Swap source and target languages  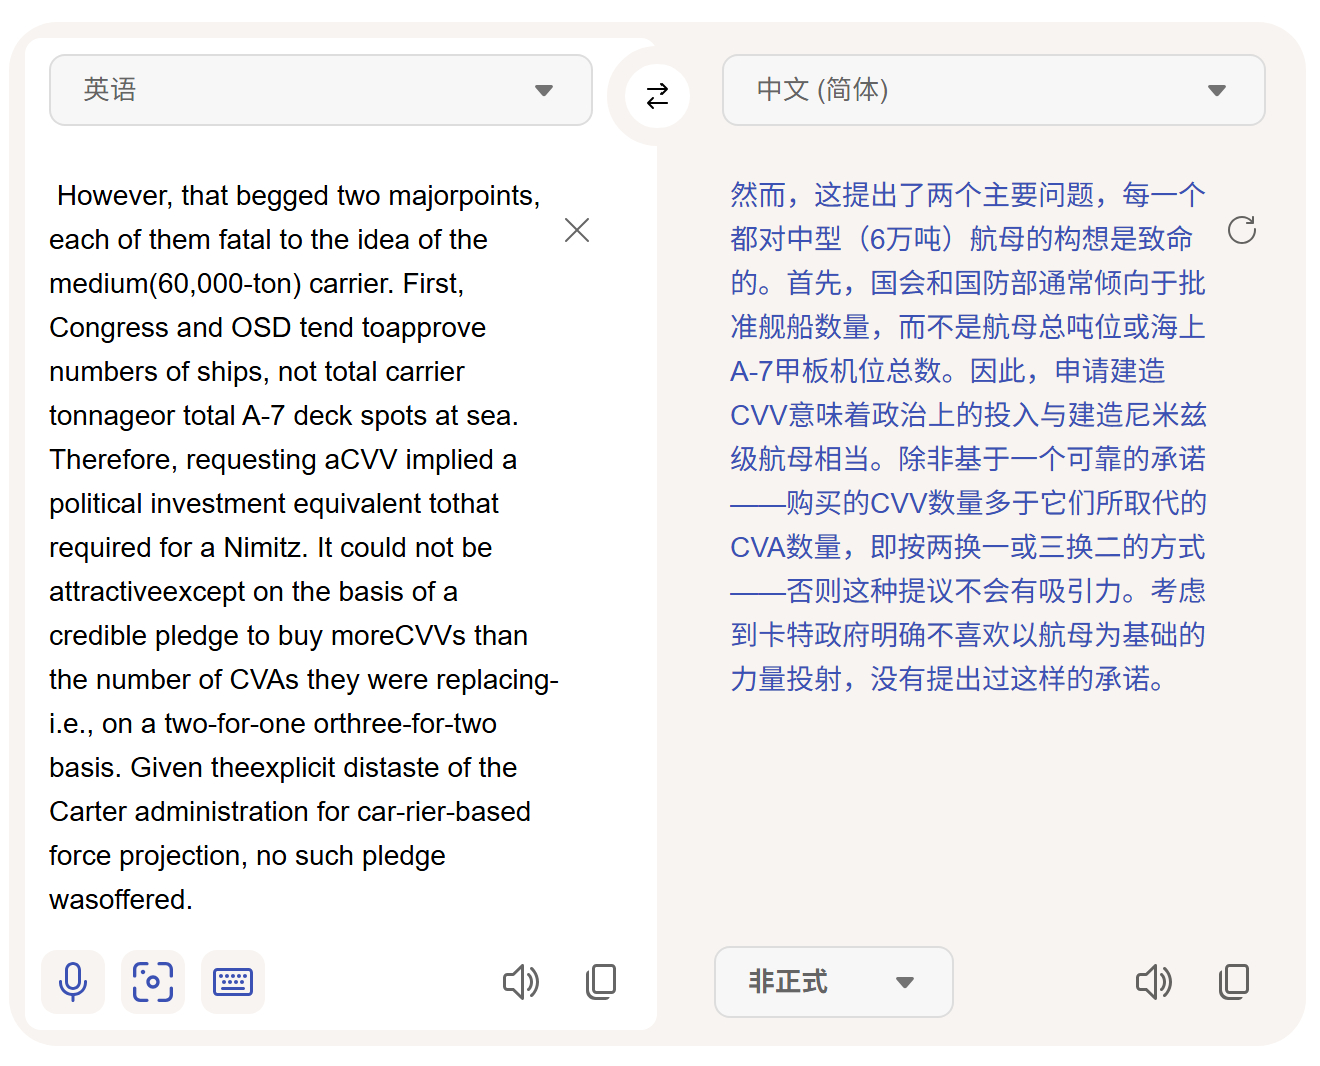(x=657, y=96)
